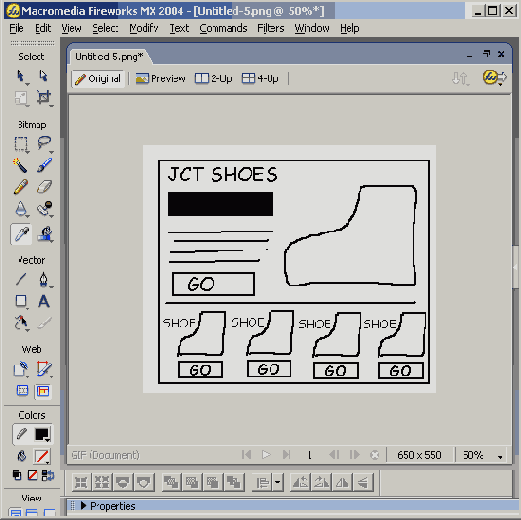The image size is (521, 520).
Task: Open the Commands menu
Action: point(223,28)
